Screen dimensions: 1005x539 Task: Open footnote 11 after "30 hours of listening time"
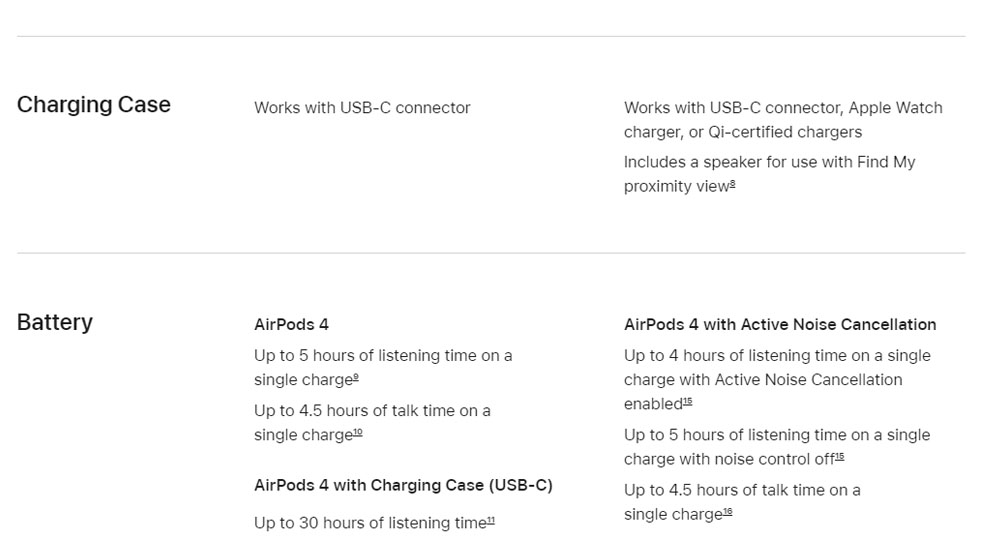[x=491, y=520]
